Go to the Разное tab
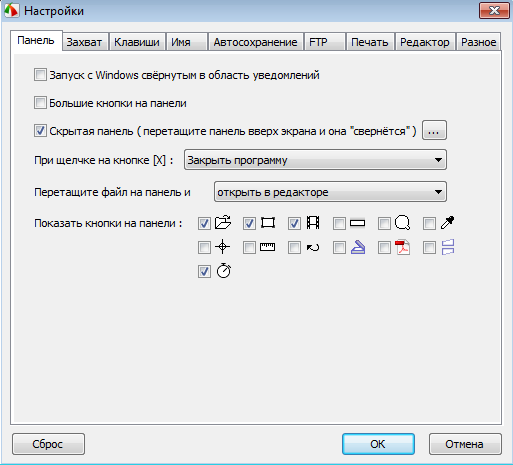The image size is (513, 465). click(x=478, y=42)
